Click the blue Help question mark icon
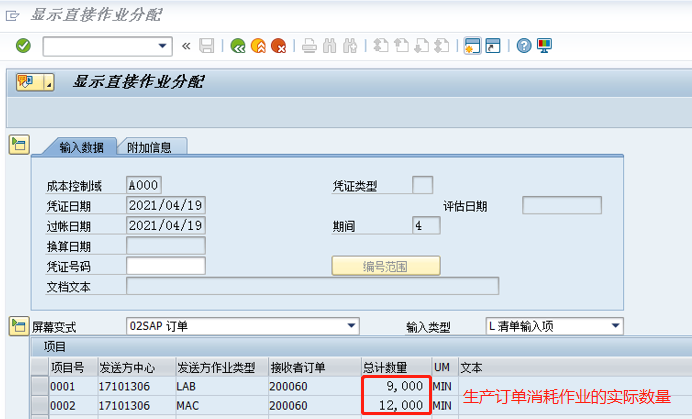The height and width of the screenshot is (419, 692). coord(524,45)
